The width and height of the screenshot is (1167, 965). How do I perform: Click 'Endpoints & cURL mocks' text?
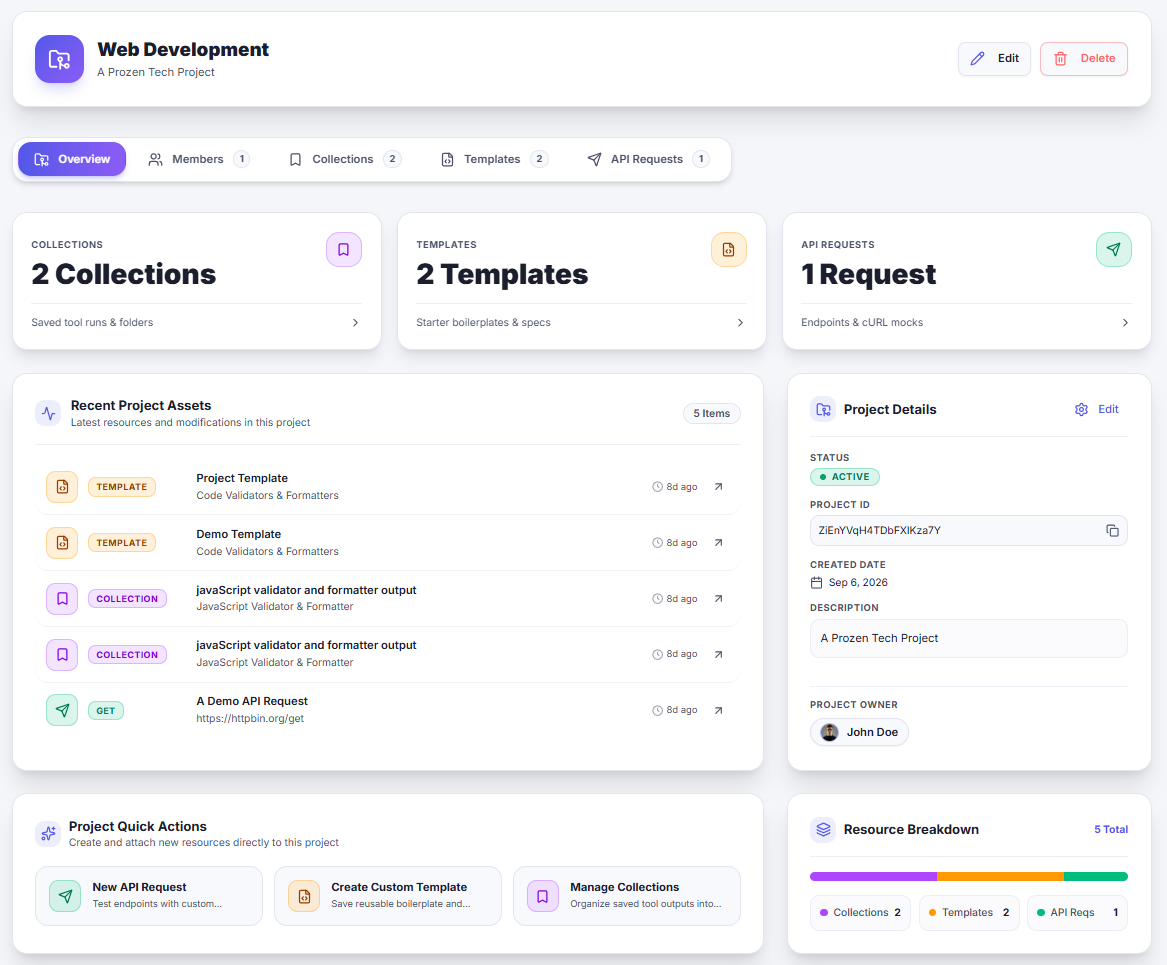click(862, 322)
